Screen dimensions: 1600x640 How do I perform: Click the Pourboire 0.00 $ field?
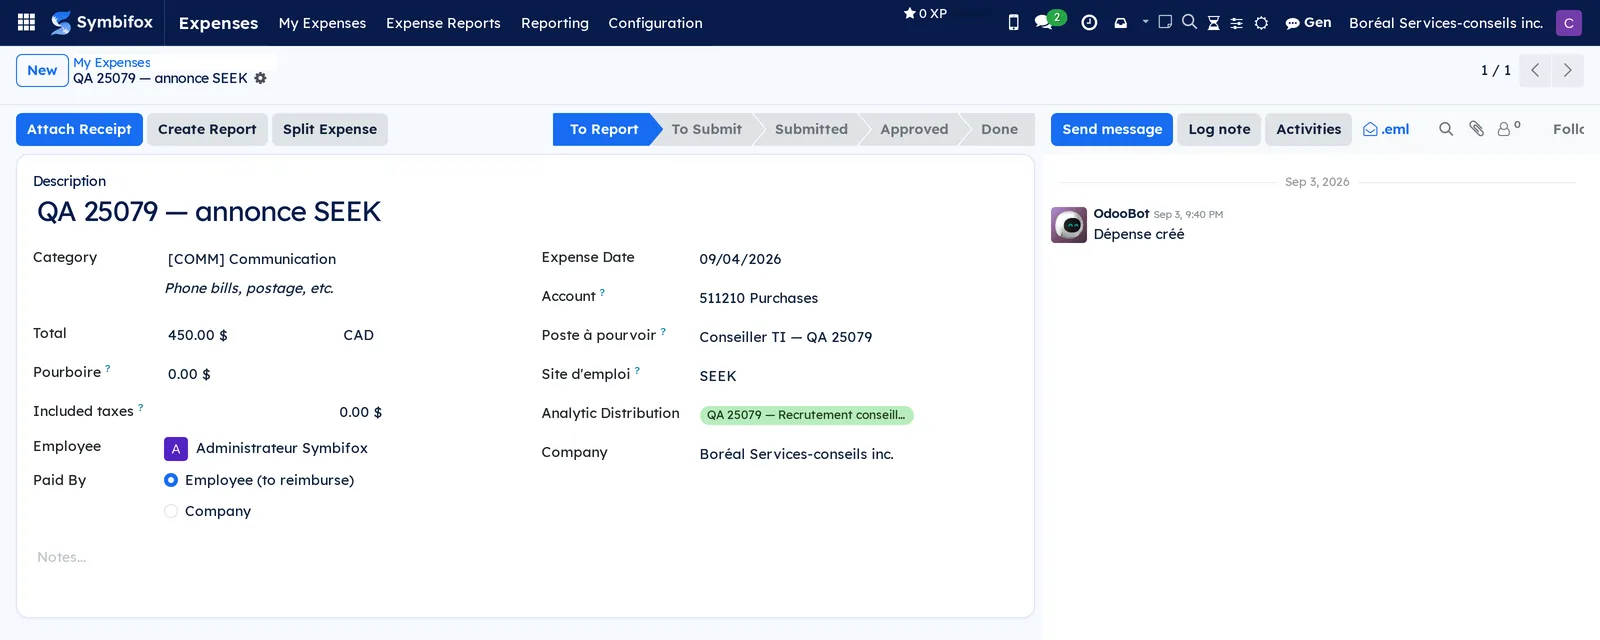[x=335, y=374]
